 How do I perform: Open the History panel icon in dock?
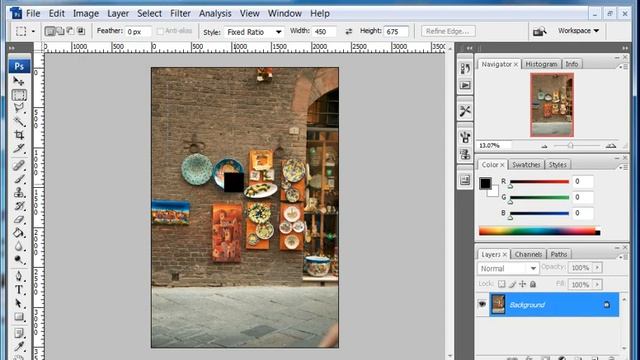(x=465, y=68)
